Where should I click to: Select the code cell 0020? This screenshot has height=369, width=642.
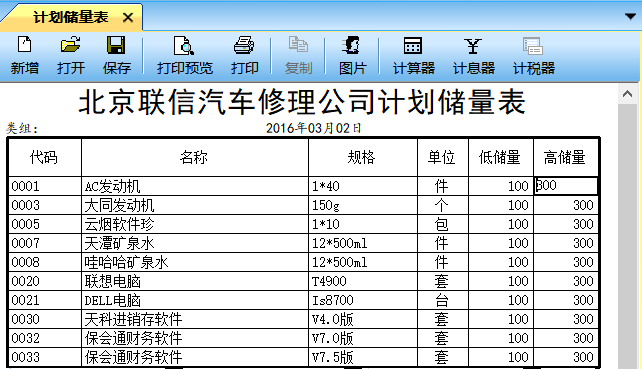[45, 281]
